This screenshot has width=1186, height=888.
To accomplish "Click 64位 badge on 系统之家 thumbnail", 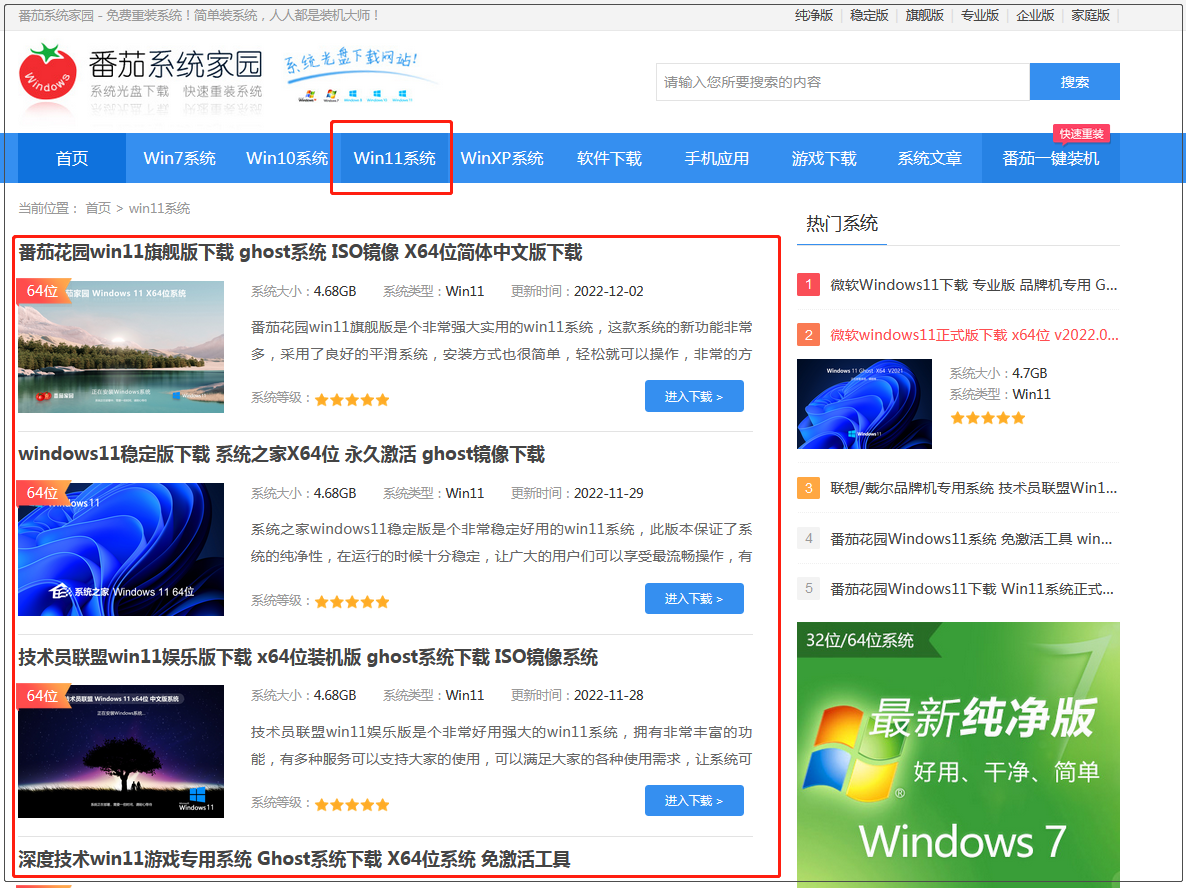I will point(42,493).
